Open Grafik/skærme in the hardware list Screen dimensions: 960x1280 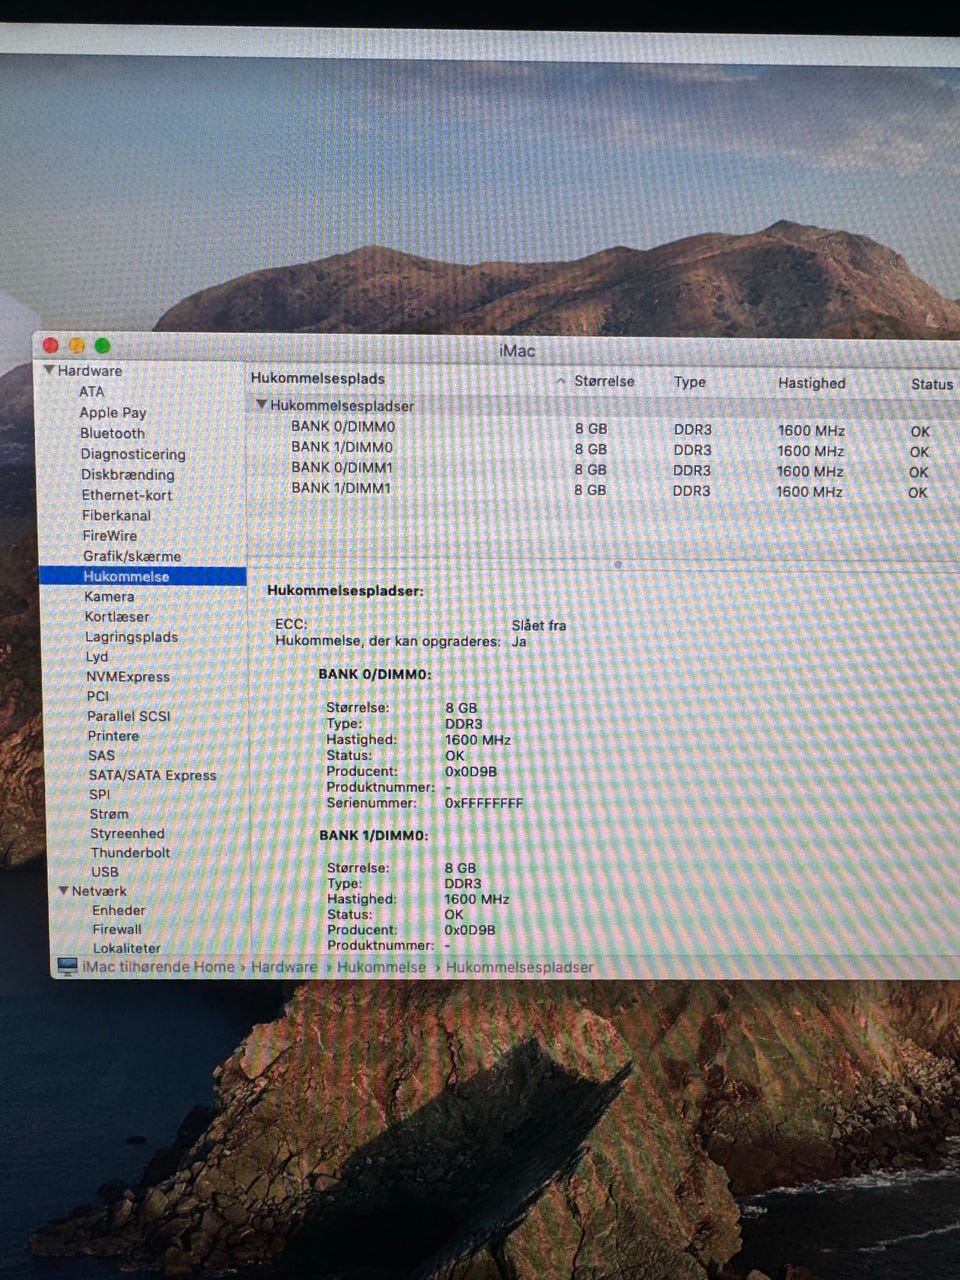coord(131,556)
